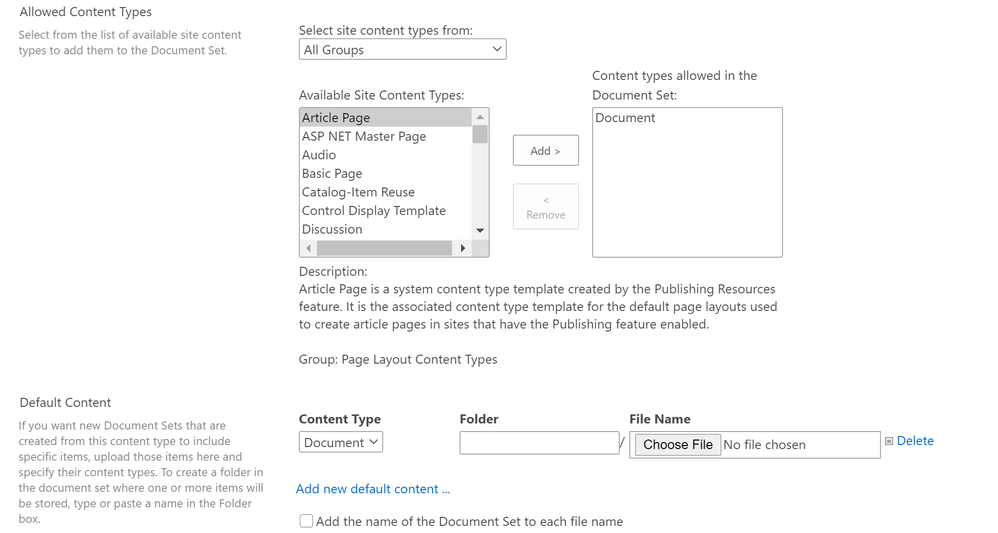
Task: Select Control Display Template entry
Action: [x=374, y=211]
